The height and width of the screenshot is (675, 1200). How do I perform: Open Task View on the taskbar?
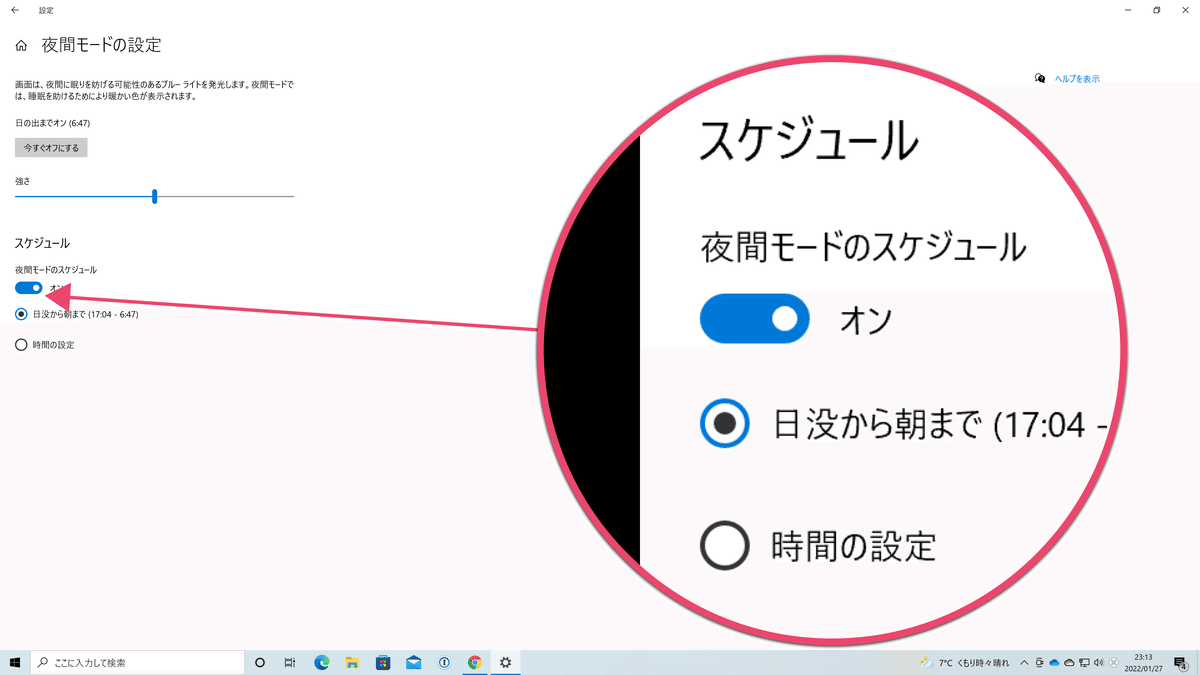(290, 662)
